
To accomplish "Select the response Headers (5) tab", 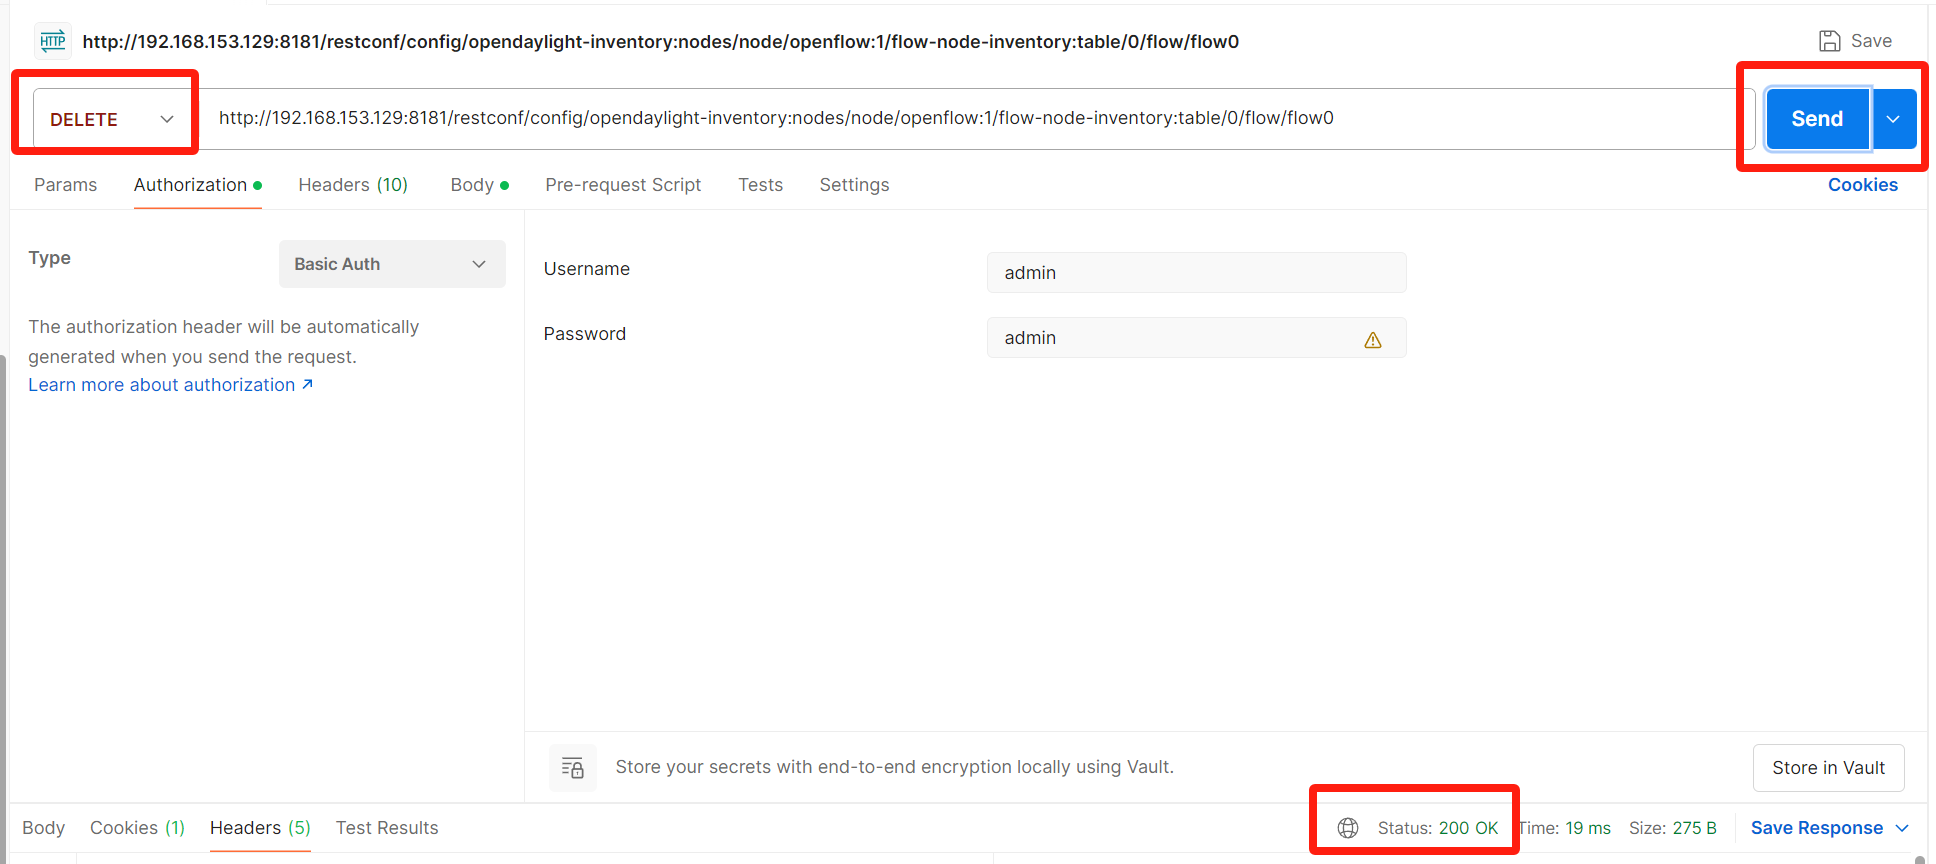I will click(260, 828).
